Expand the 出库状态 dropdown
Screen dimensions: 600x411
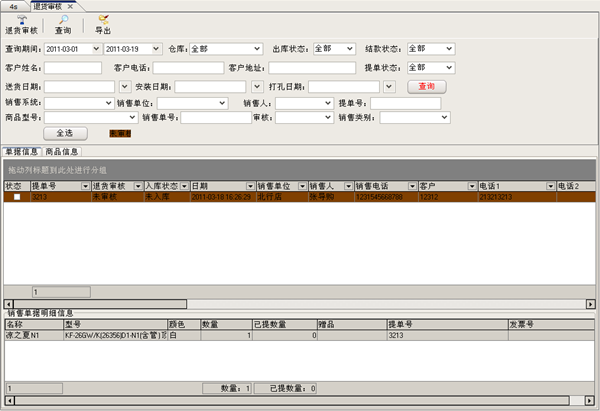(x=351, y=48)
